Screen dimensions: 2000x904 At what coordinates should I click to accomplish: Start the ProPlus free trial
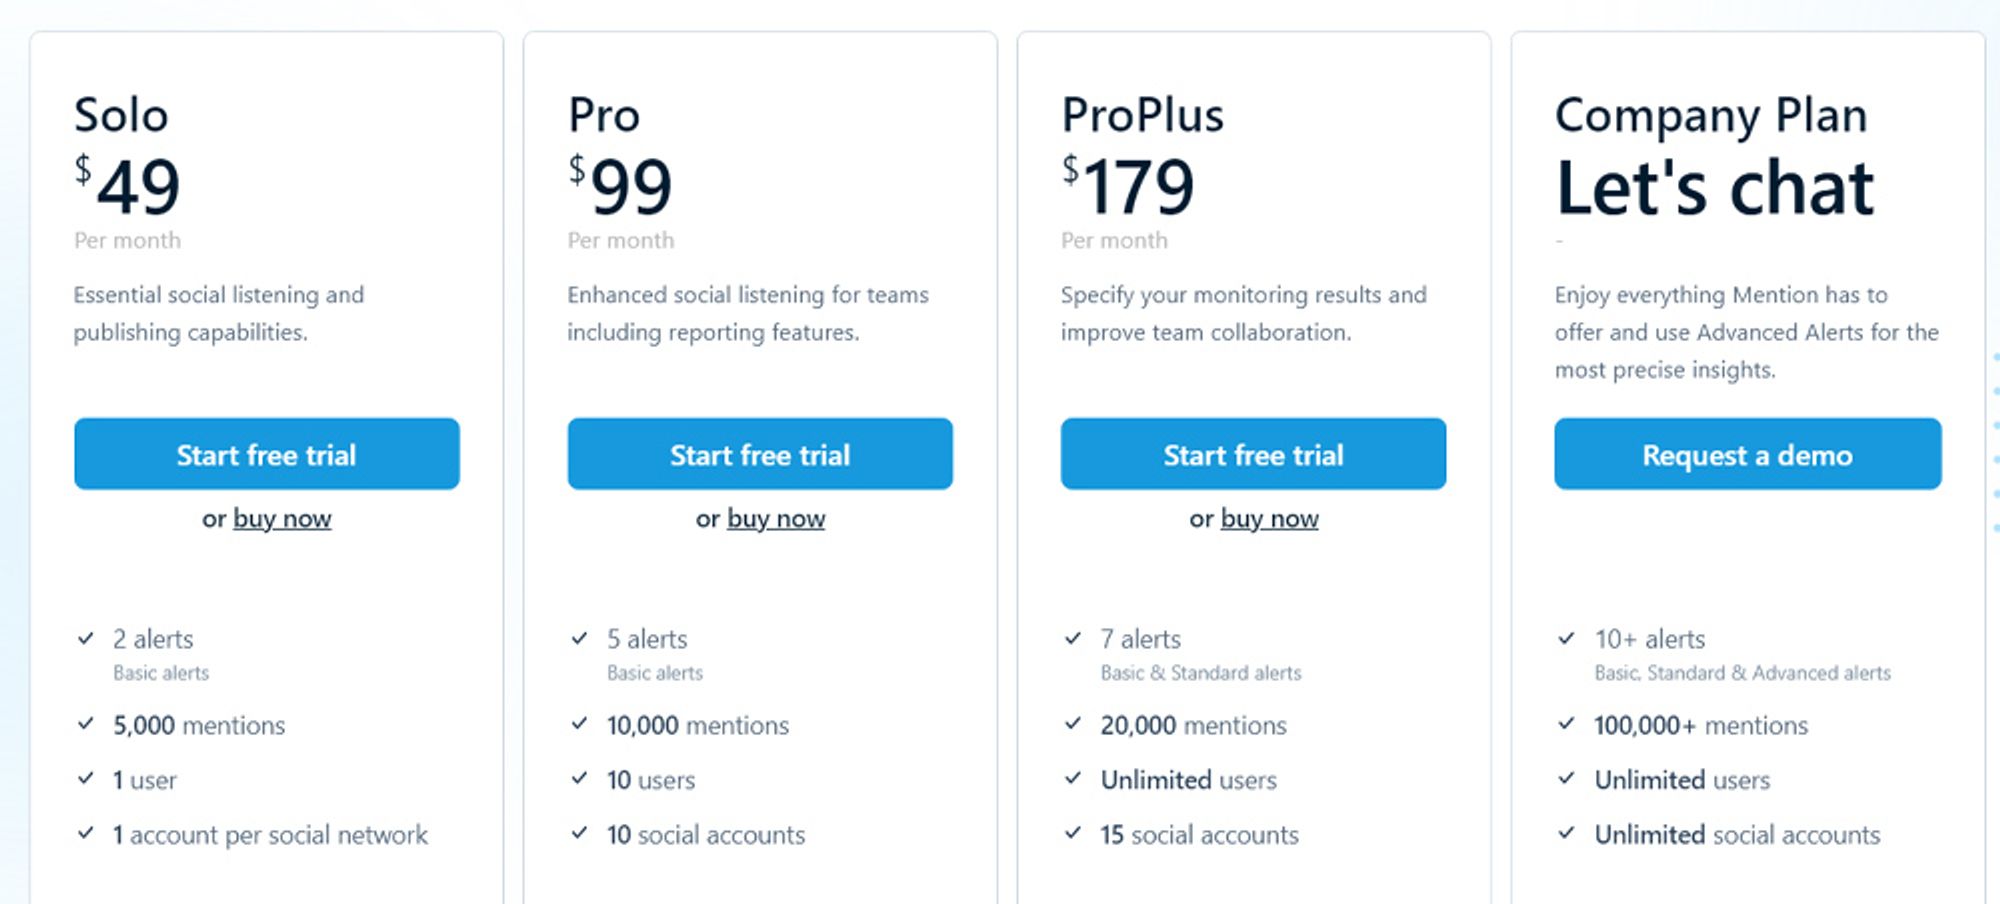pyautogui.click(x=1253, y=454)
